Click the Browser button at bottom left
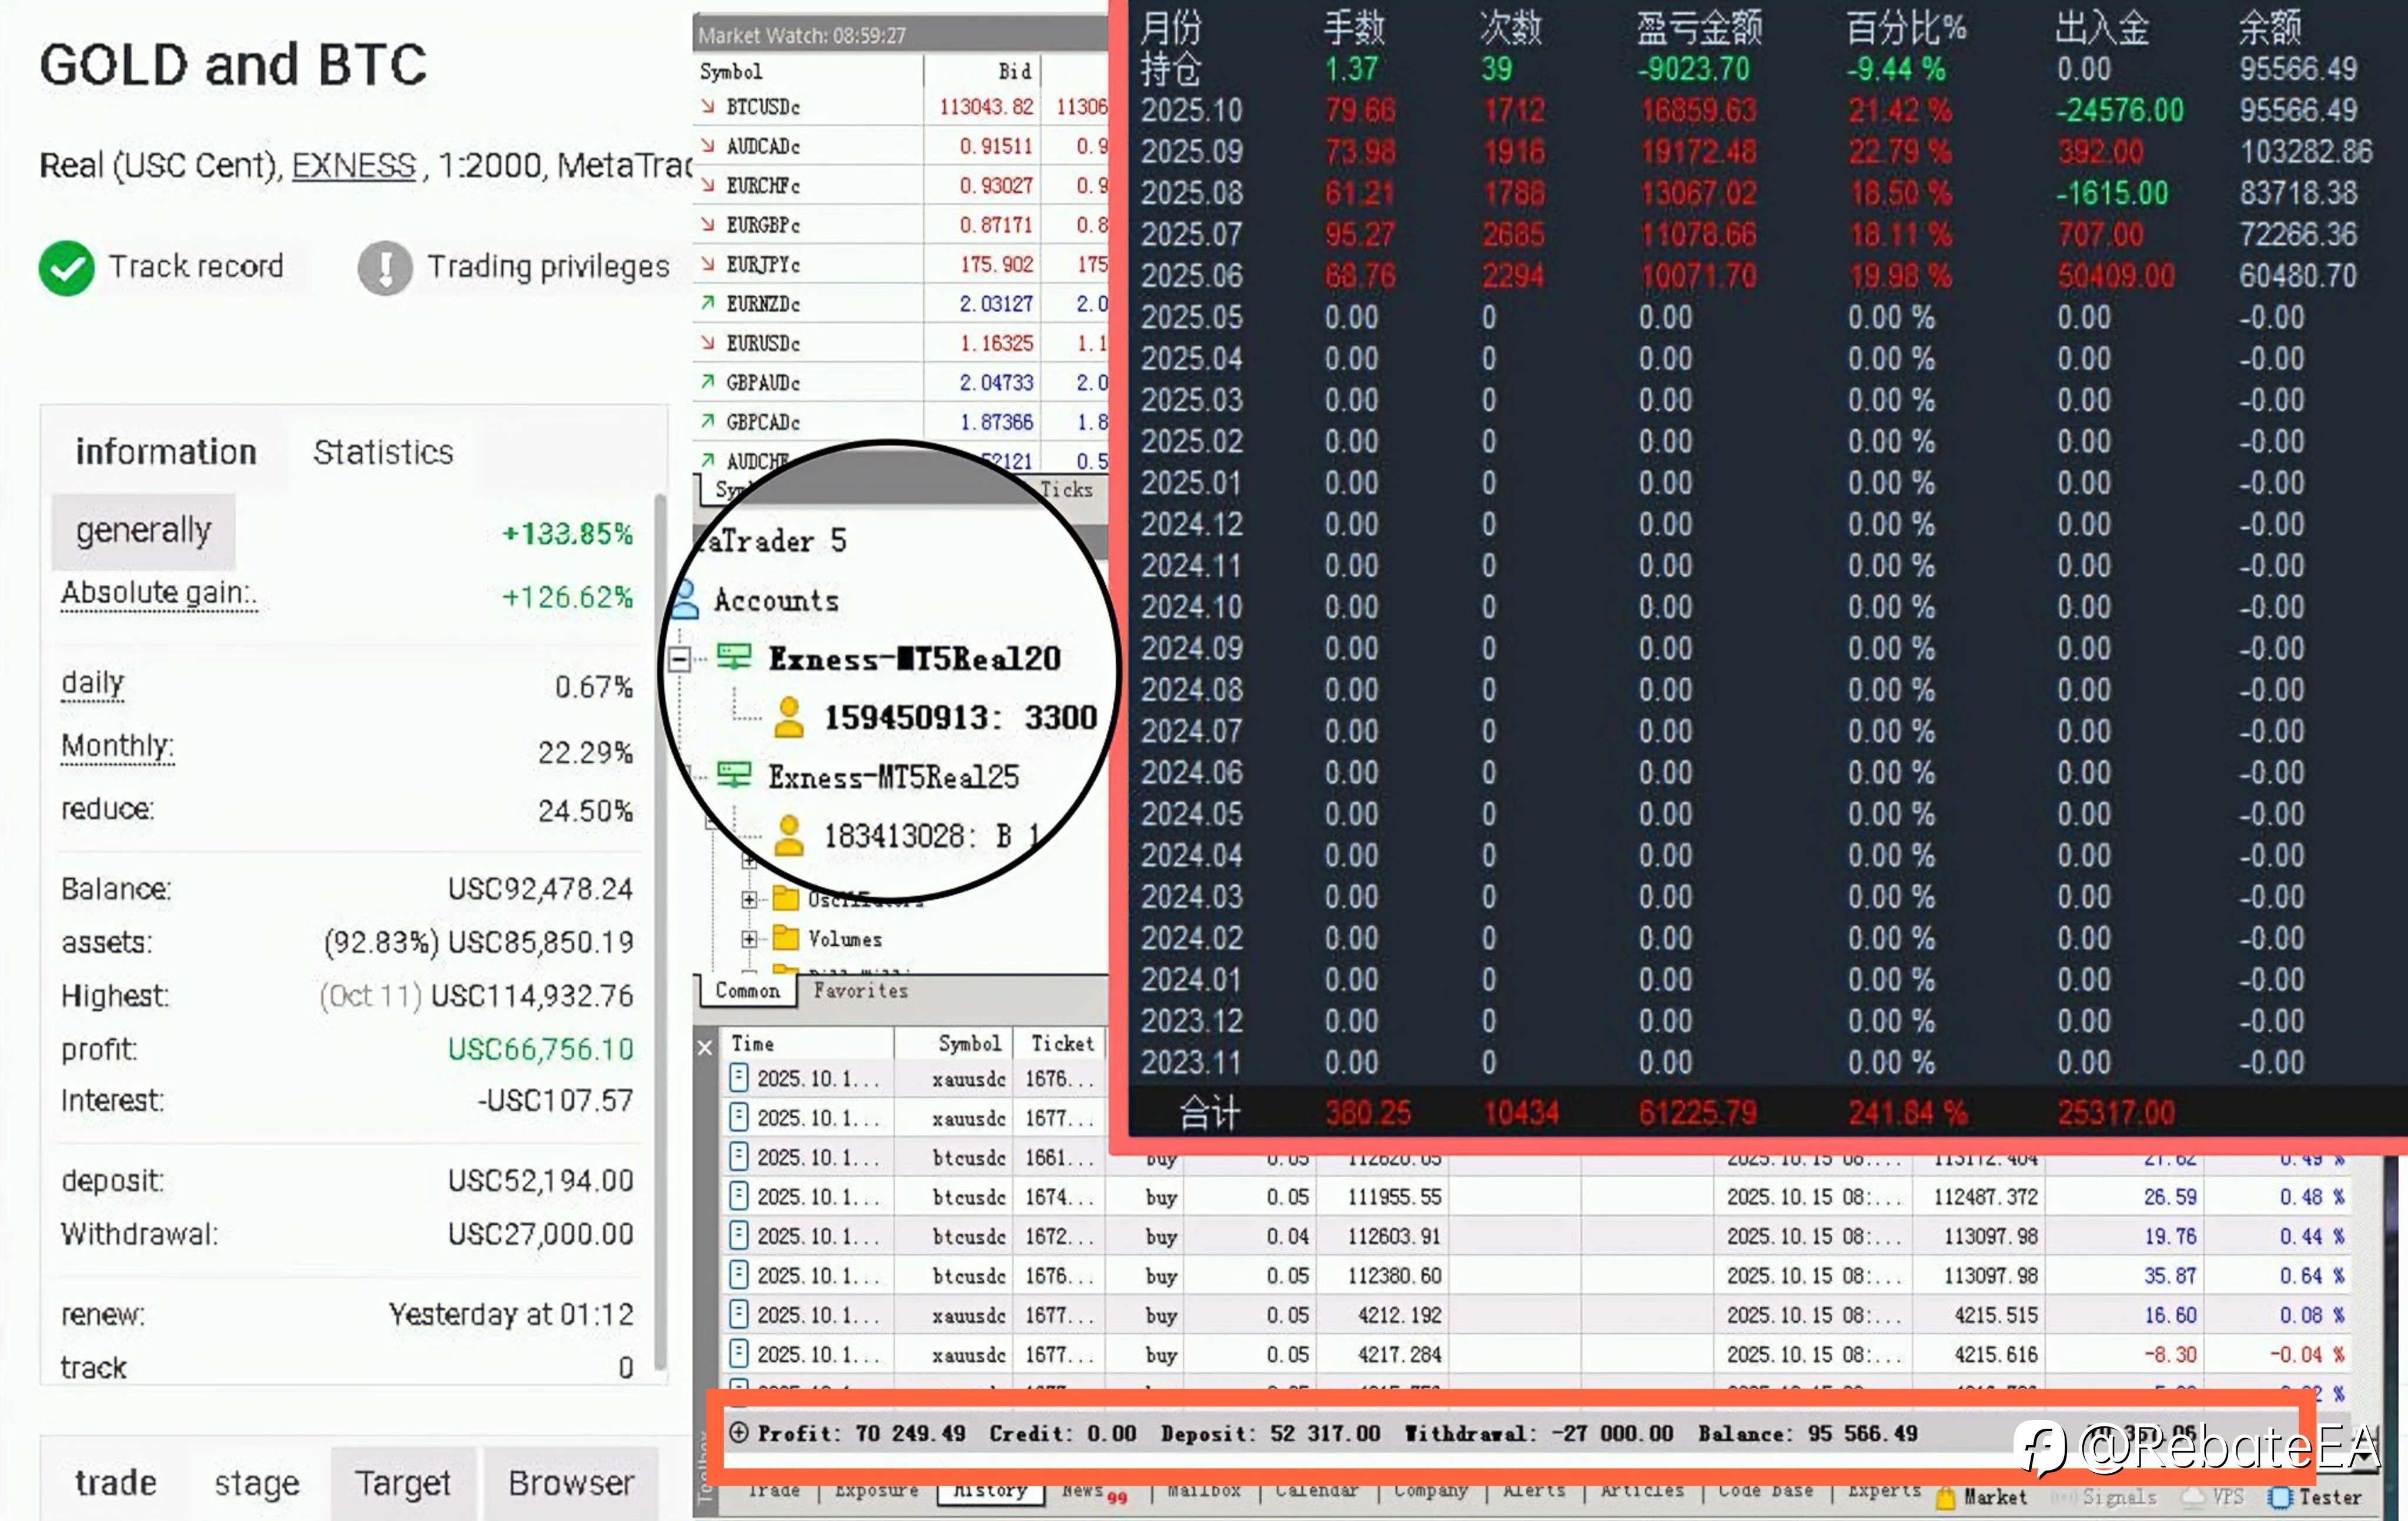 [x=571, y=1482]
